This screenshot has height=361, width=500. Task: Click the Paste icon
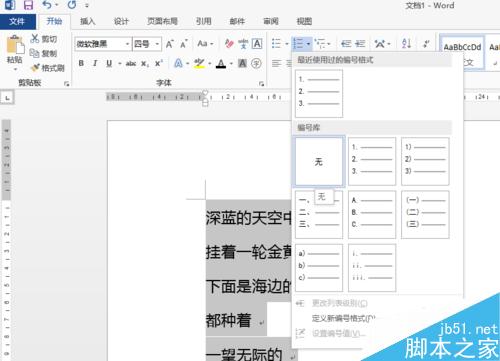click(15, 44)
